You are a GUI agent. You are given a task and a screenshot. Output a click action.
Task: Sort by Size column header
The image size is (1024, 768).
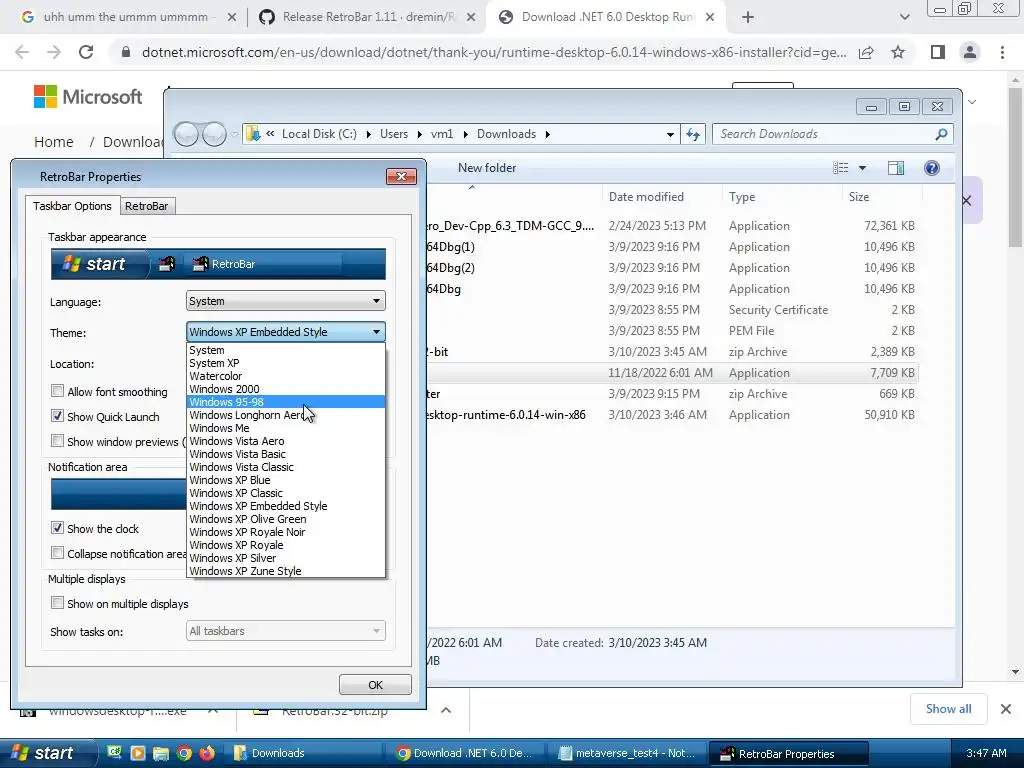coord(858,197)
